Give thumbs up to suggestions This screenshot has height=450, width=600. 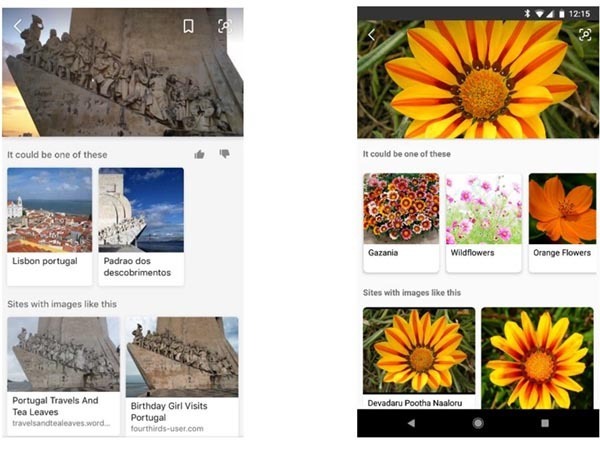(x=199, y=154)
